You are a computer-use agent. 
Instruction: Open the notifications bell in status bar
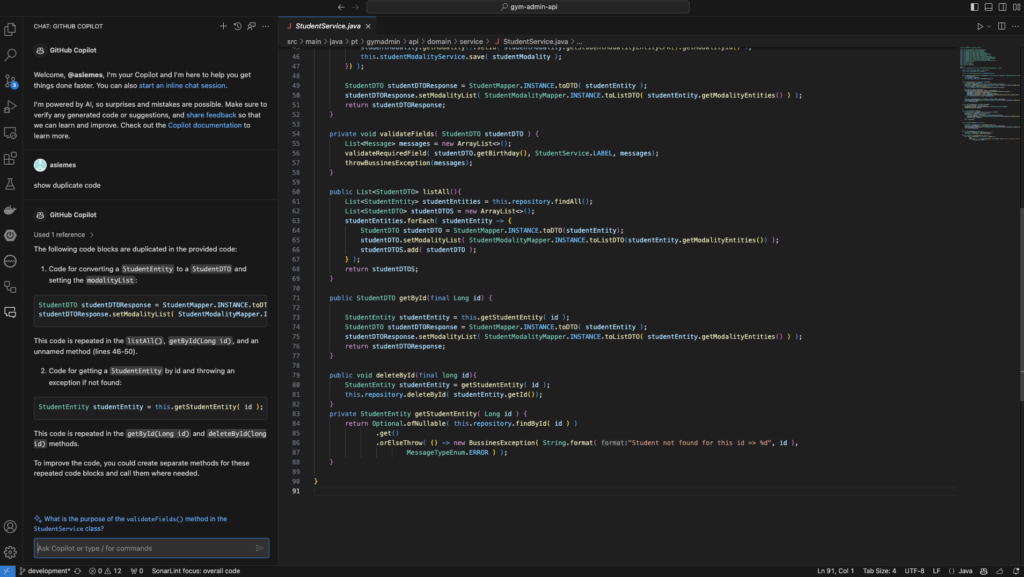click(x=1016, y=571)
